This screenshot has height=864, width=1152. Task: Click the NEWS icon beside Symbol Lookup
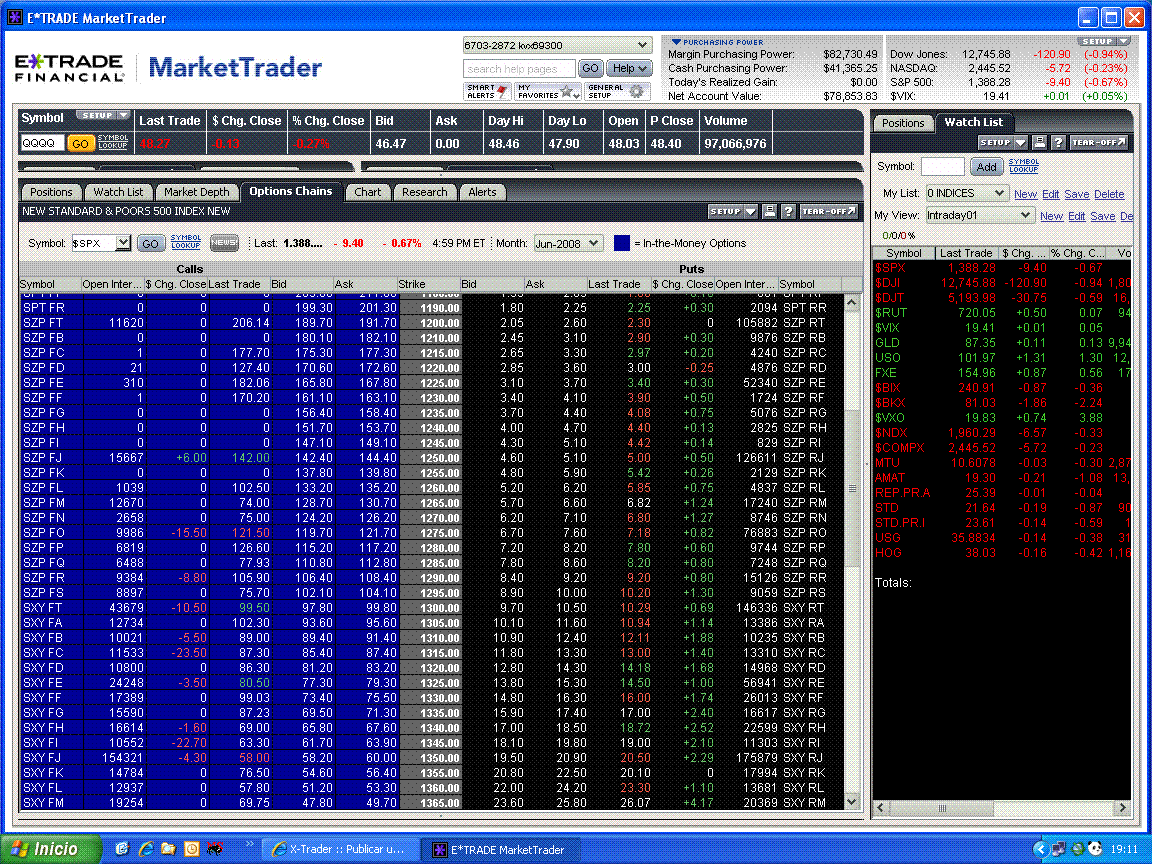(224, 242)
